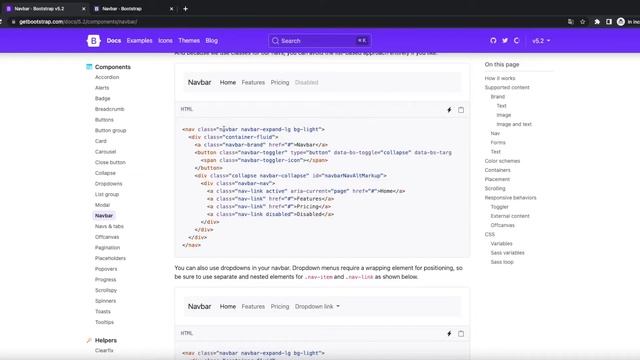Open Close button in sidebar

point(110,162)
